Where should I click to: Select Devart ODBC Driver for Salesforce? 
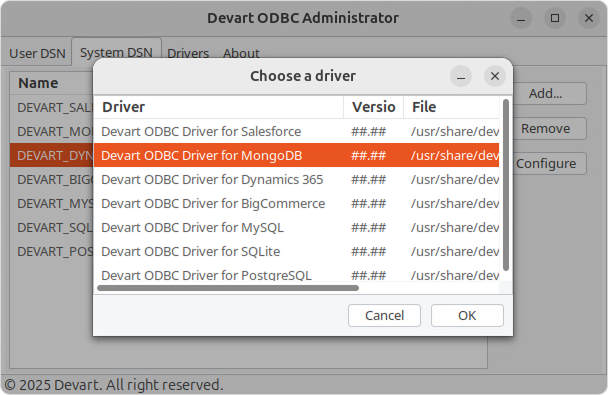click(297, 131)
